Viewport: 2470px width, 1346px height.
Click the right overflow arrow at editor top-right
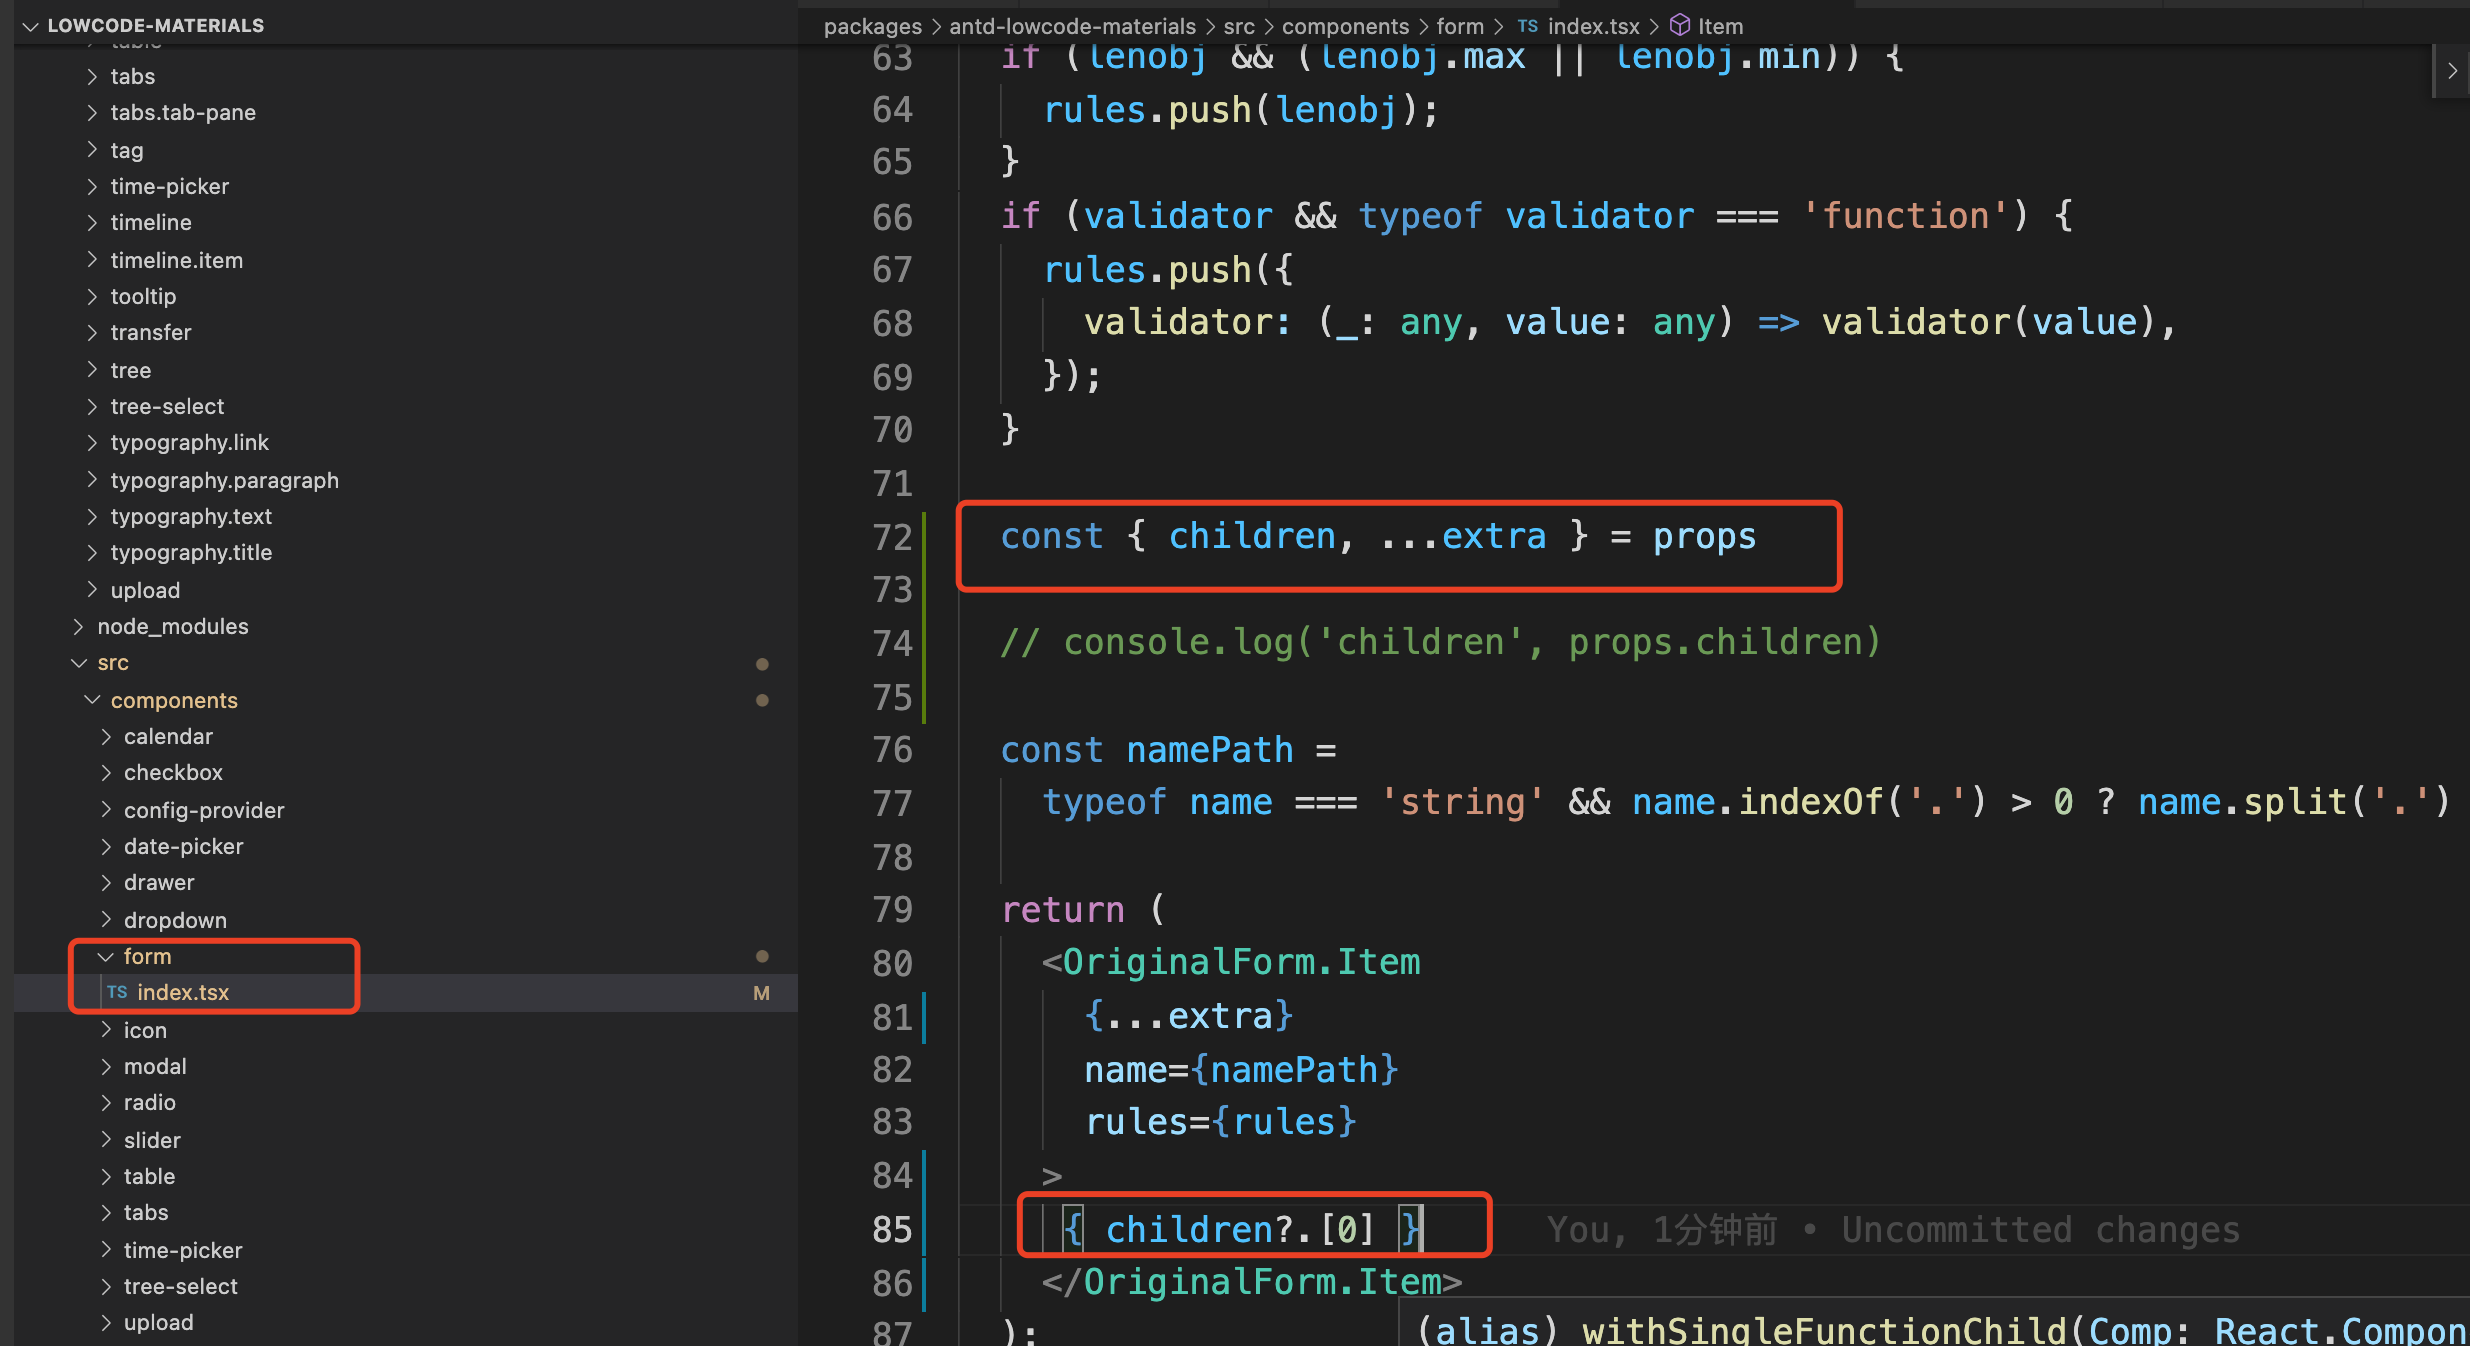(x=2452, y=70)
